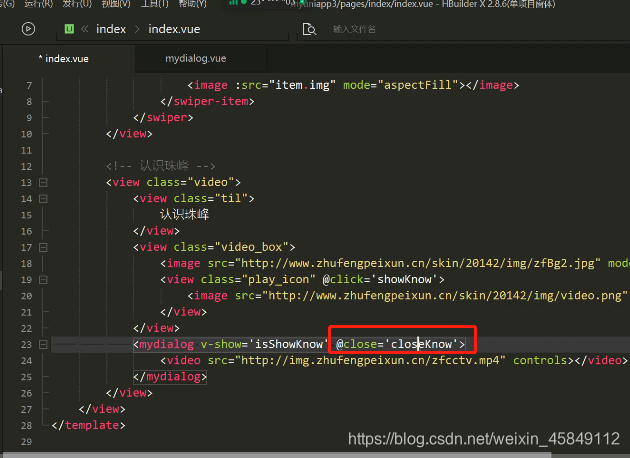Open the 工具(T) menu

154,4
